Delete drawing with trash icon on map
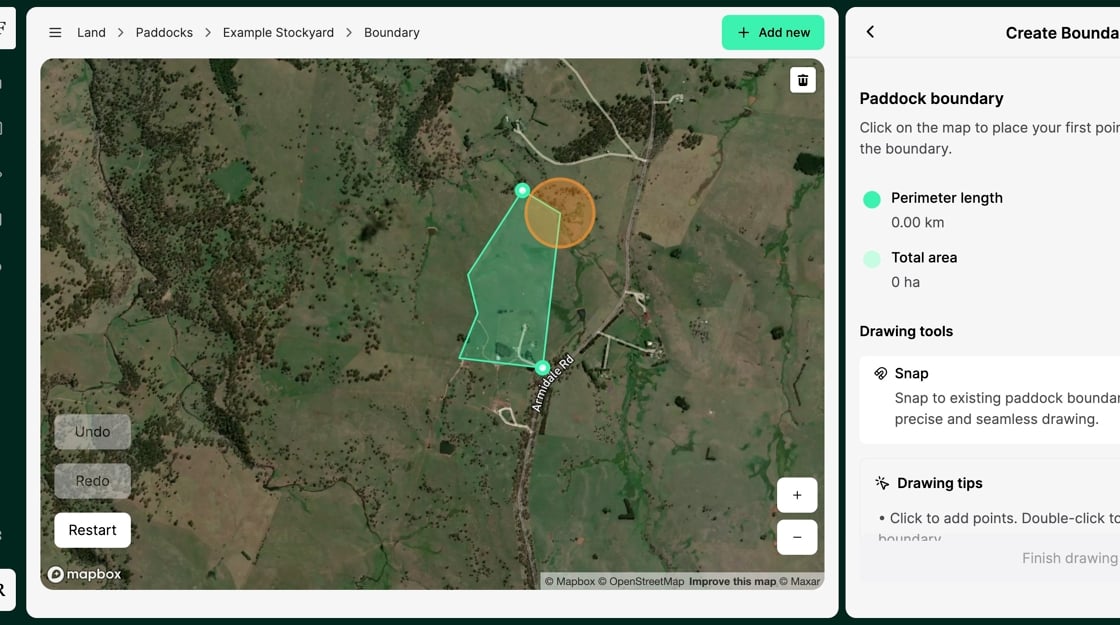Image resolution: width=1120 pixels, height=625 pixels. [x=803, y=80]
